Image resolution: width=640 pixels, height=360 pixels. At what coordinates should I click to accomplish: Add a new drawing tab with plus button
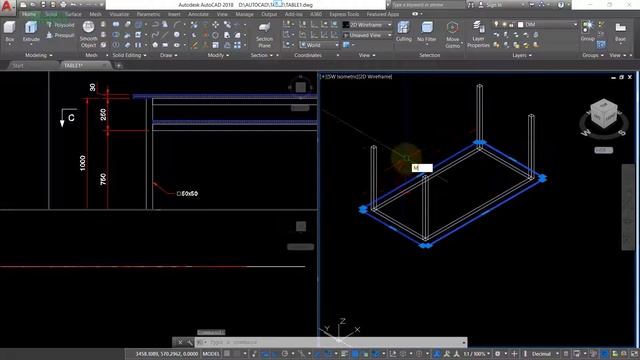point(119,66)
